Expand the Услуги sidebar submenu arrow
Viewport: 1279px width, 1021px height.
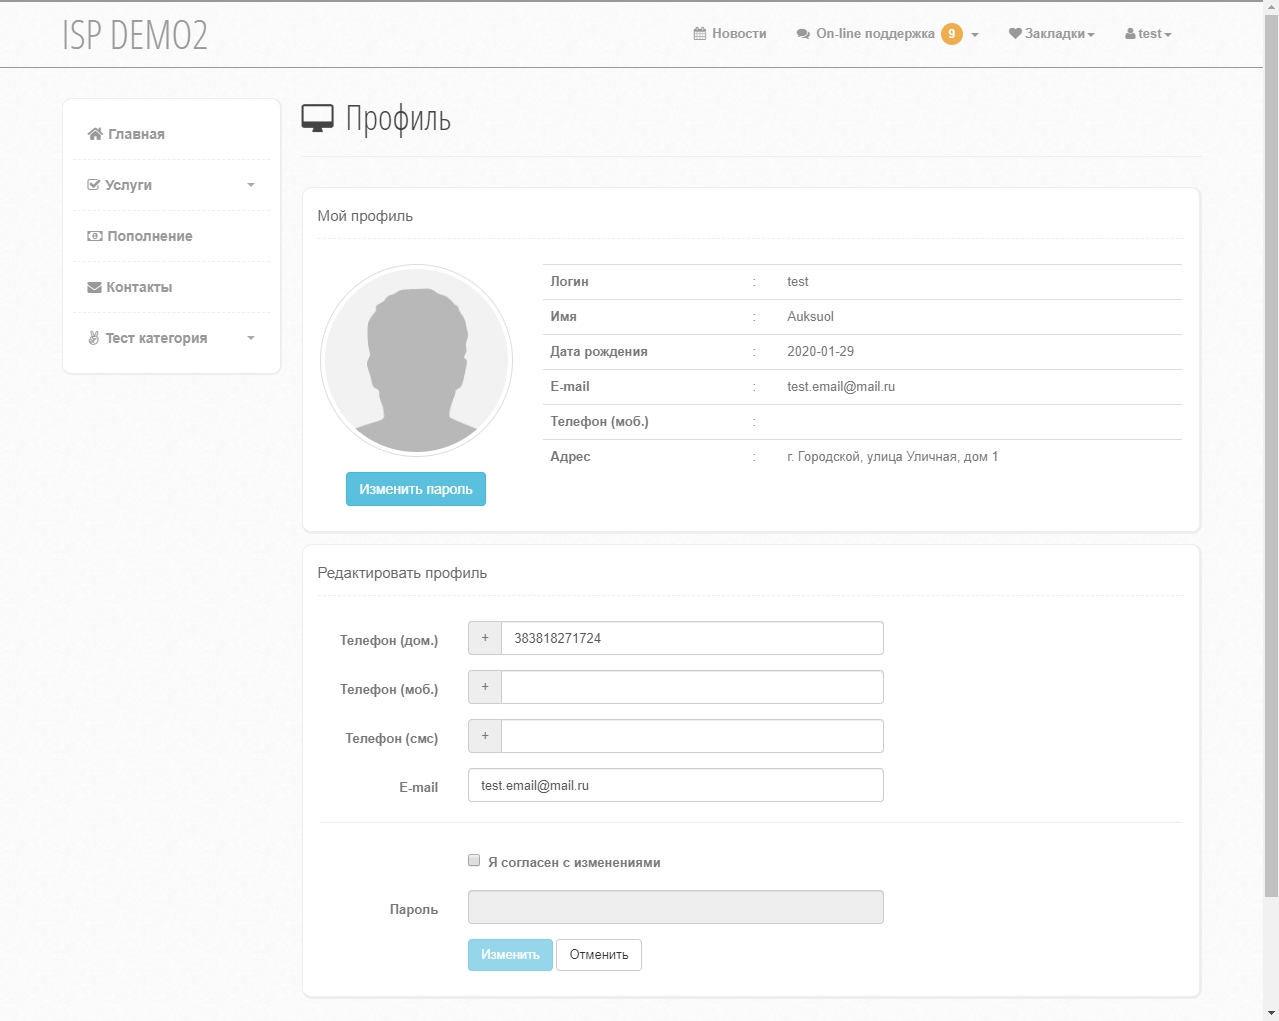pyautogui.click(x=251, y=185)
